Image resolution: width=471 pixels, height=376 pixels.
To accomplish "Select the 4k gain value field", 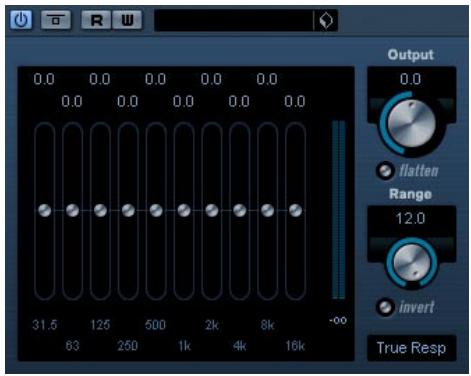I will (x=239, y=101).
